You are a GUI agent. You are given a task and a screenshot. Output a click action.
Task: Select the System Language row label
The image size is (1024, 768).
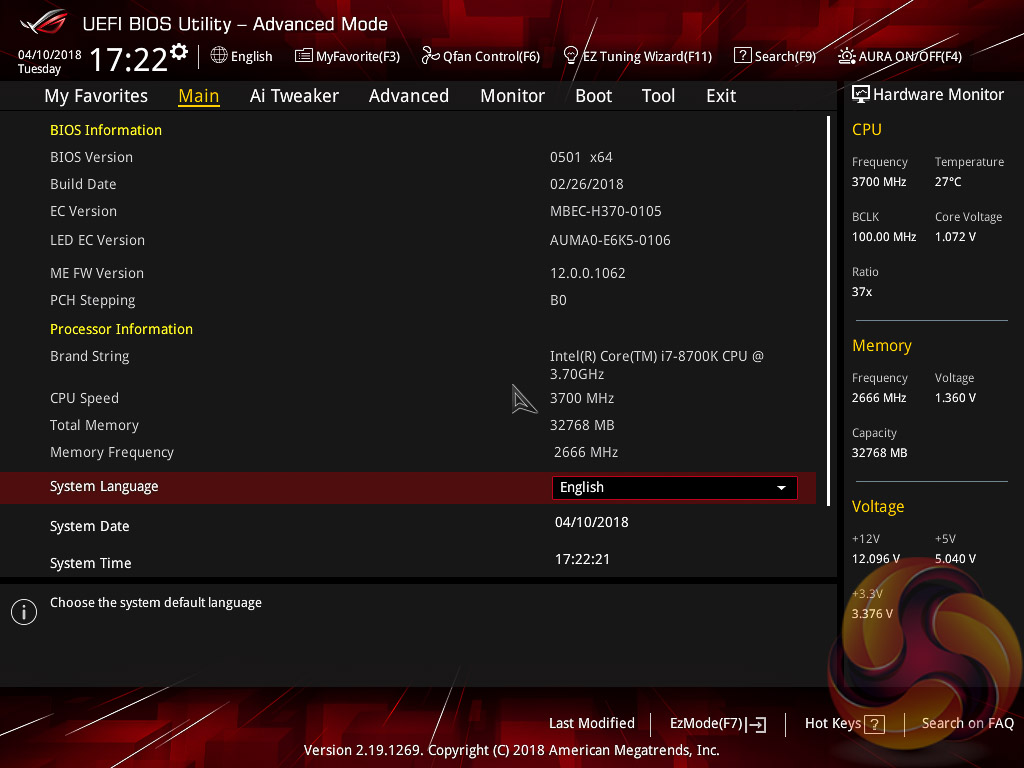coord(104,487)
